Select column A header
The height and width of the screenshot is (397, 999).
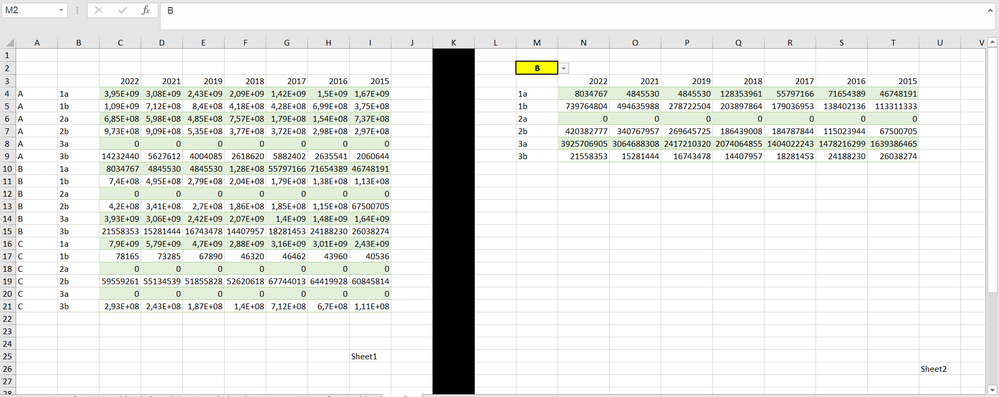point(36,43)
